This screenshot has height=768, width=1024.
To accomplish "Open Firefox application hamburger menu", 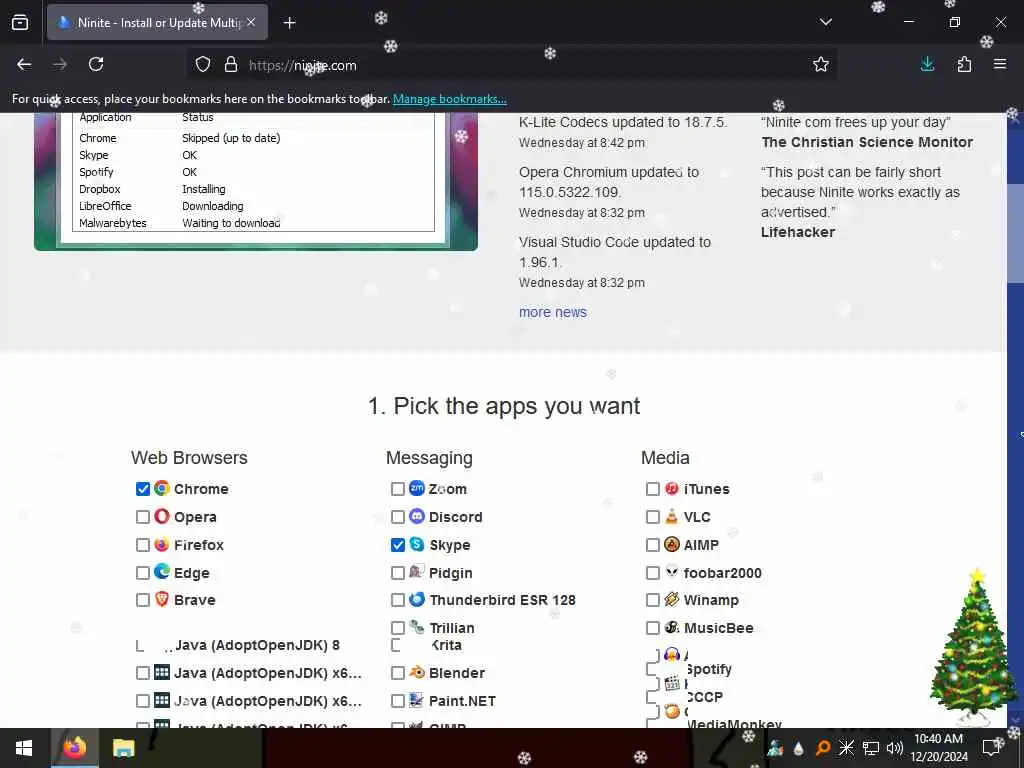I will pyautogui.click(x=1000, y=64).
